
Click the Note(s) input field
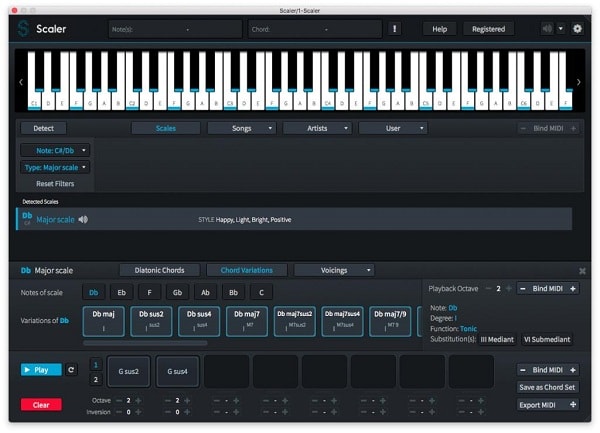pos(176,29)
